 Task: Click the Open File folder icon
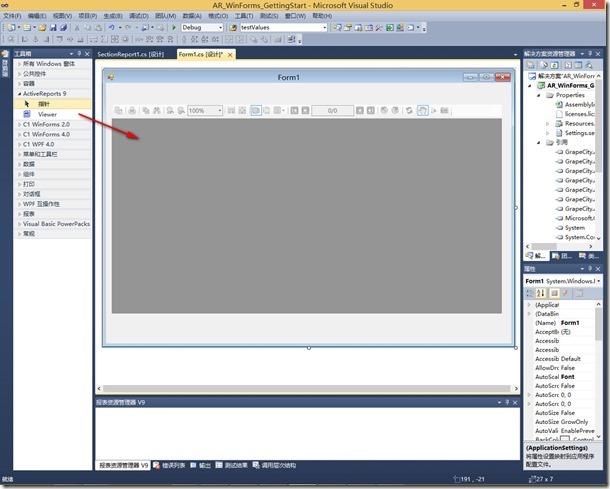click(x=43, y=28)
